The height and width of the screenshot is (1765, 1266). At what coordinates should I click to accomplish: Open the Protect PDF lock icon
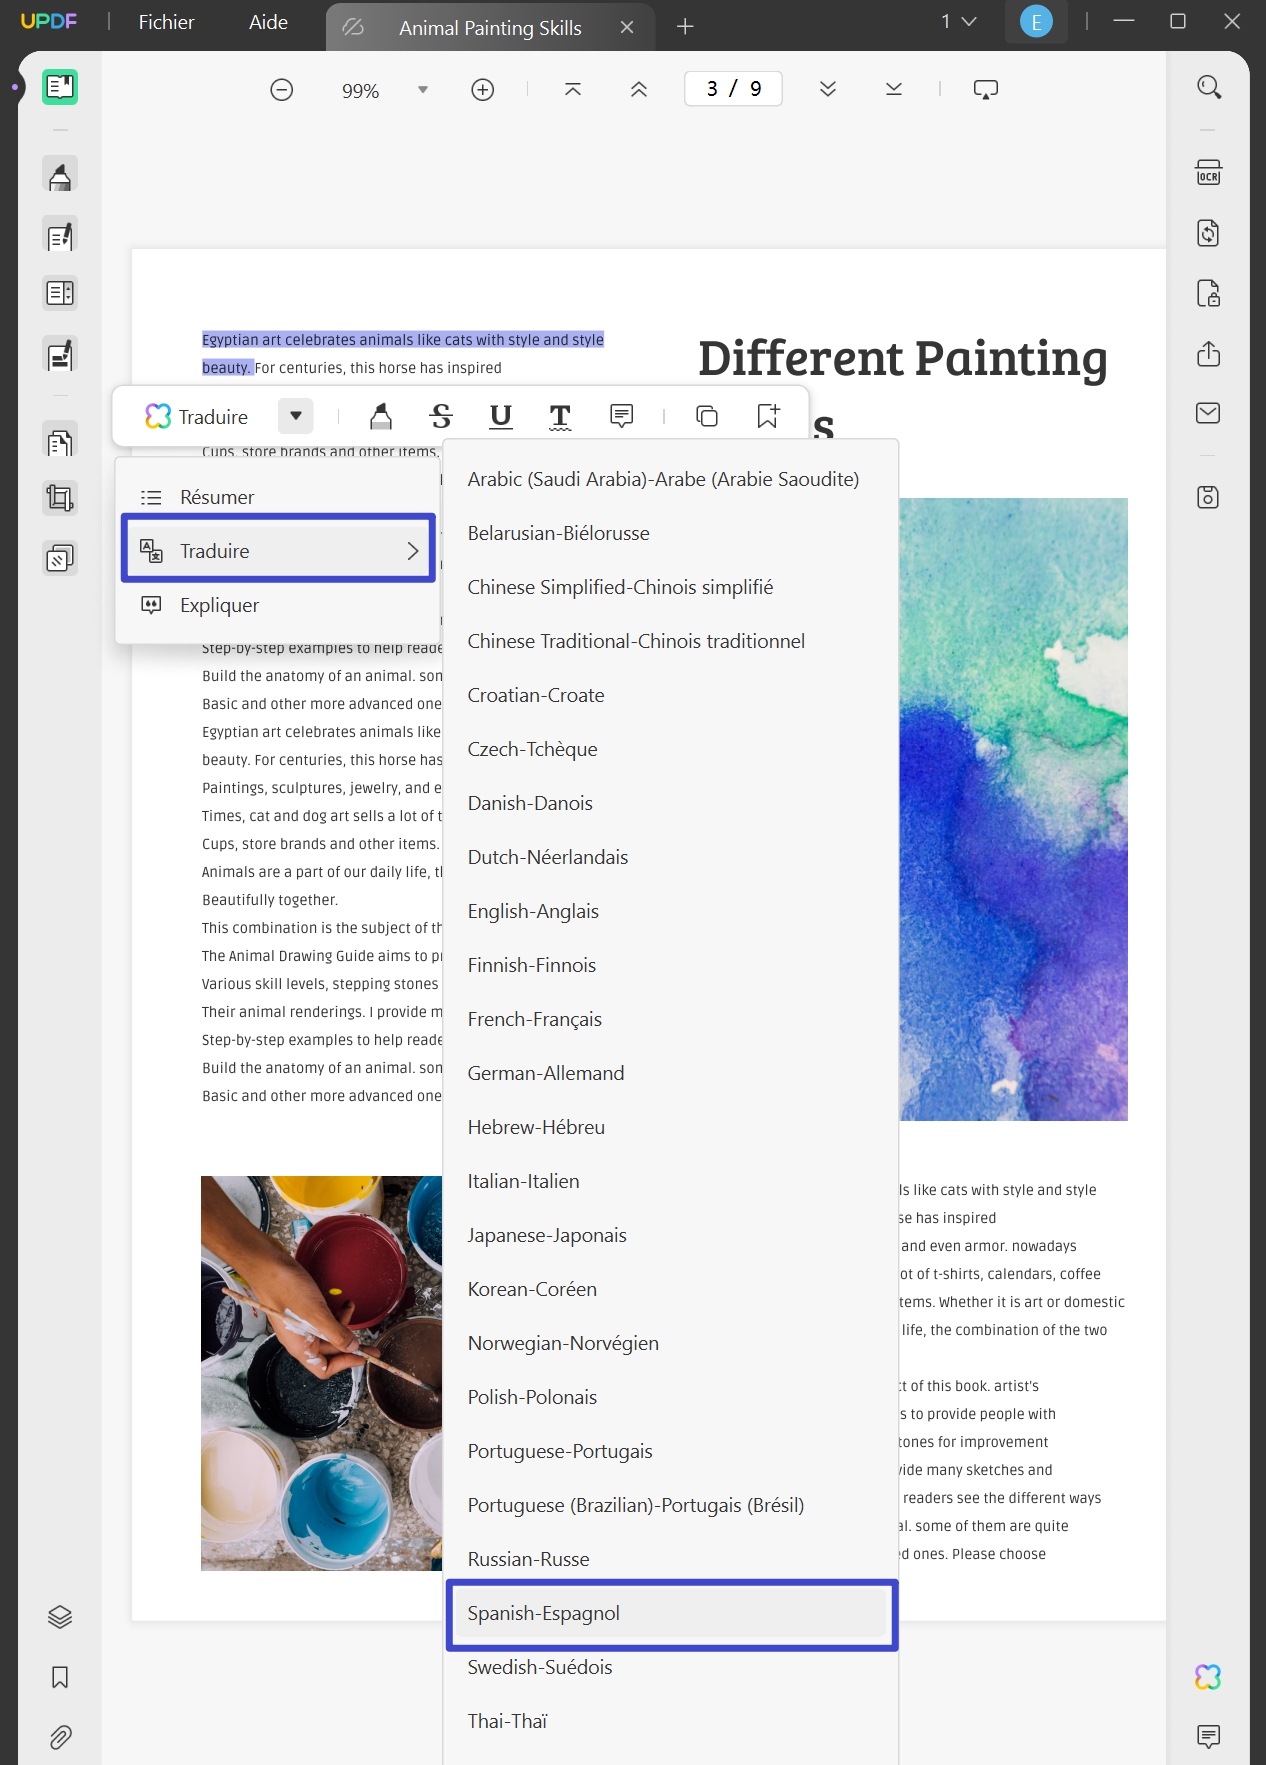coord(1208,293)
